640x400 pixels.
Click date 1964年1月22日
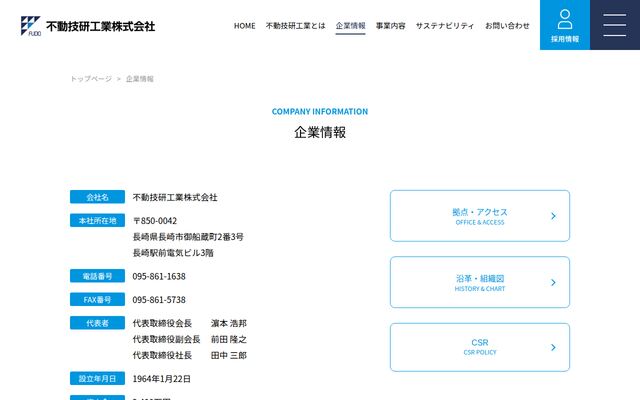click(162, 379)
